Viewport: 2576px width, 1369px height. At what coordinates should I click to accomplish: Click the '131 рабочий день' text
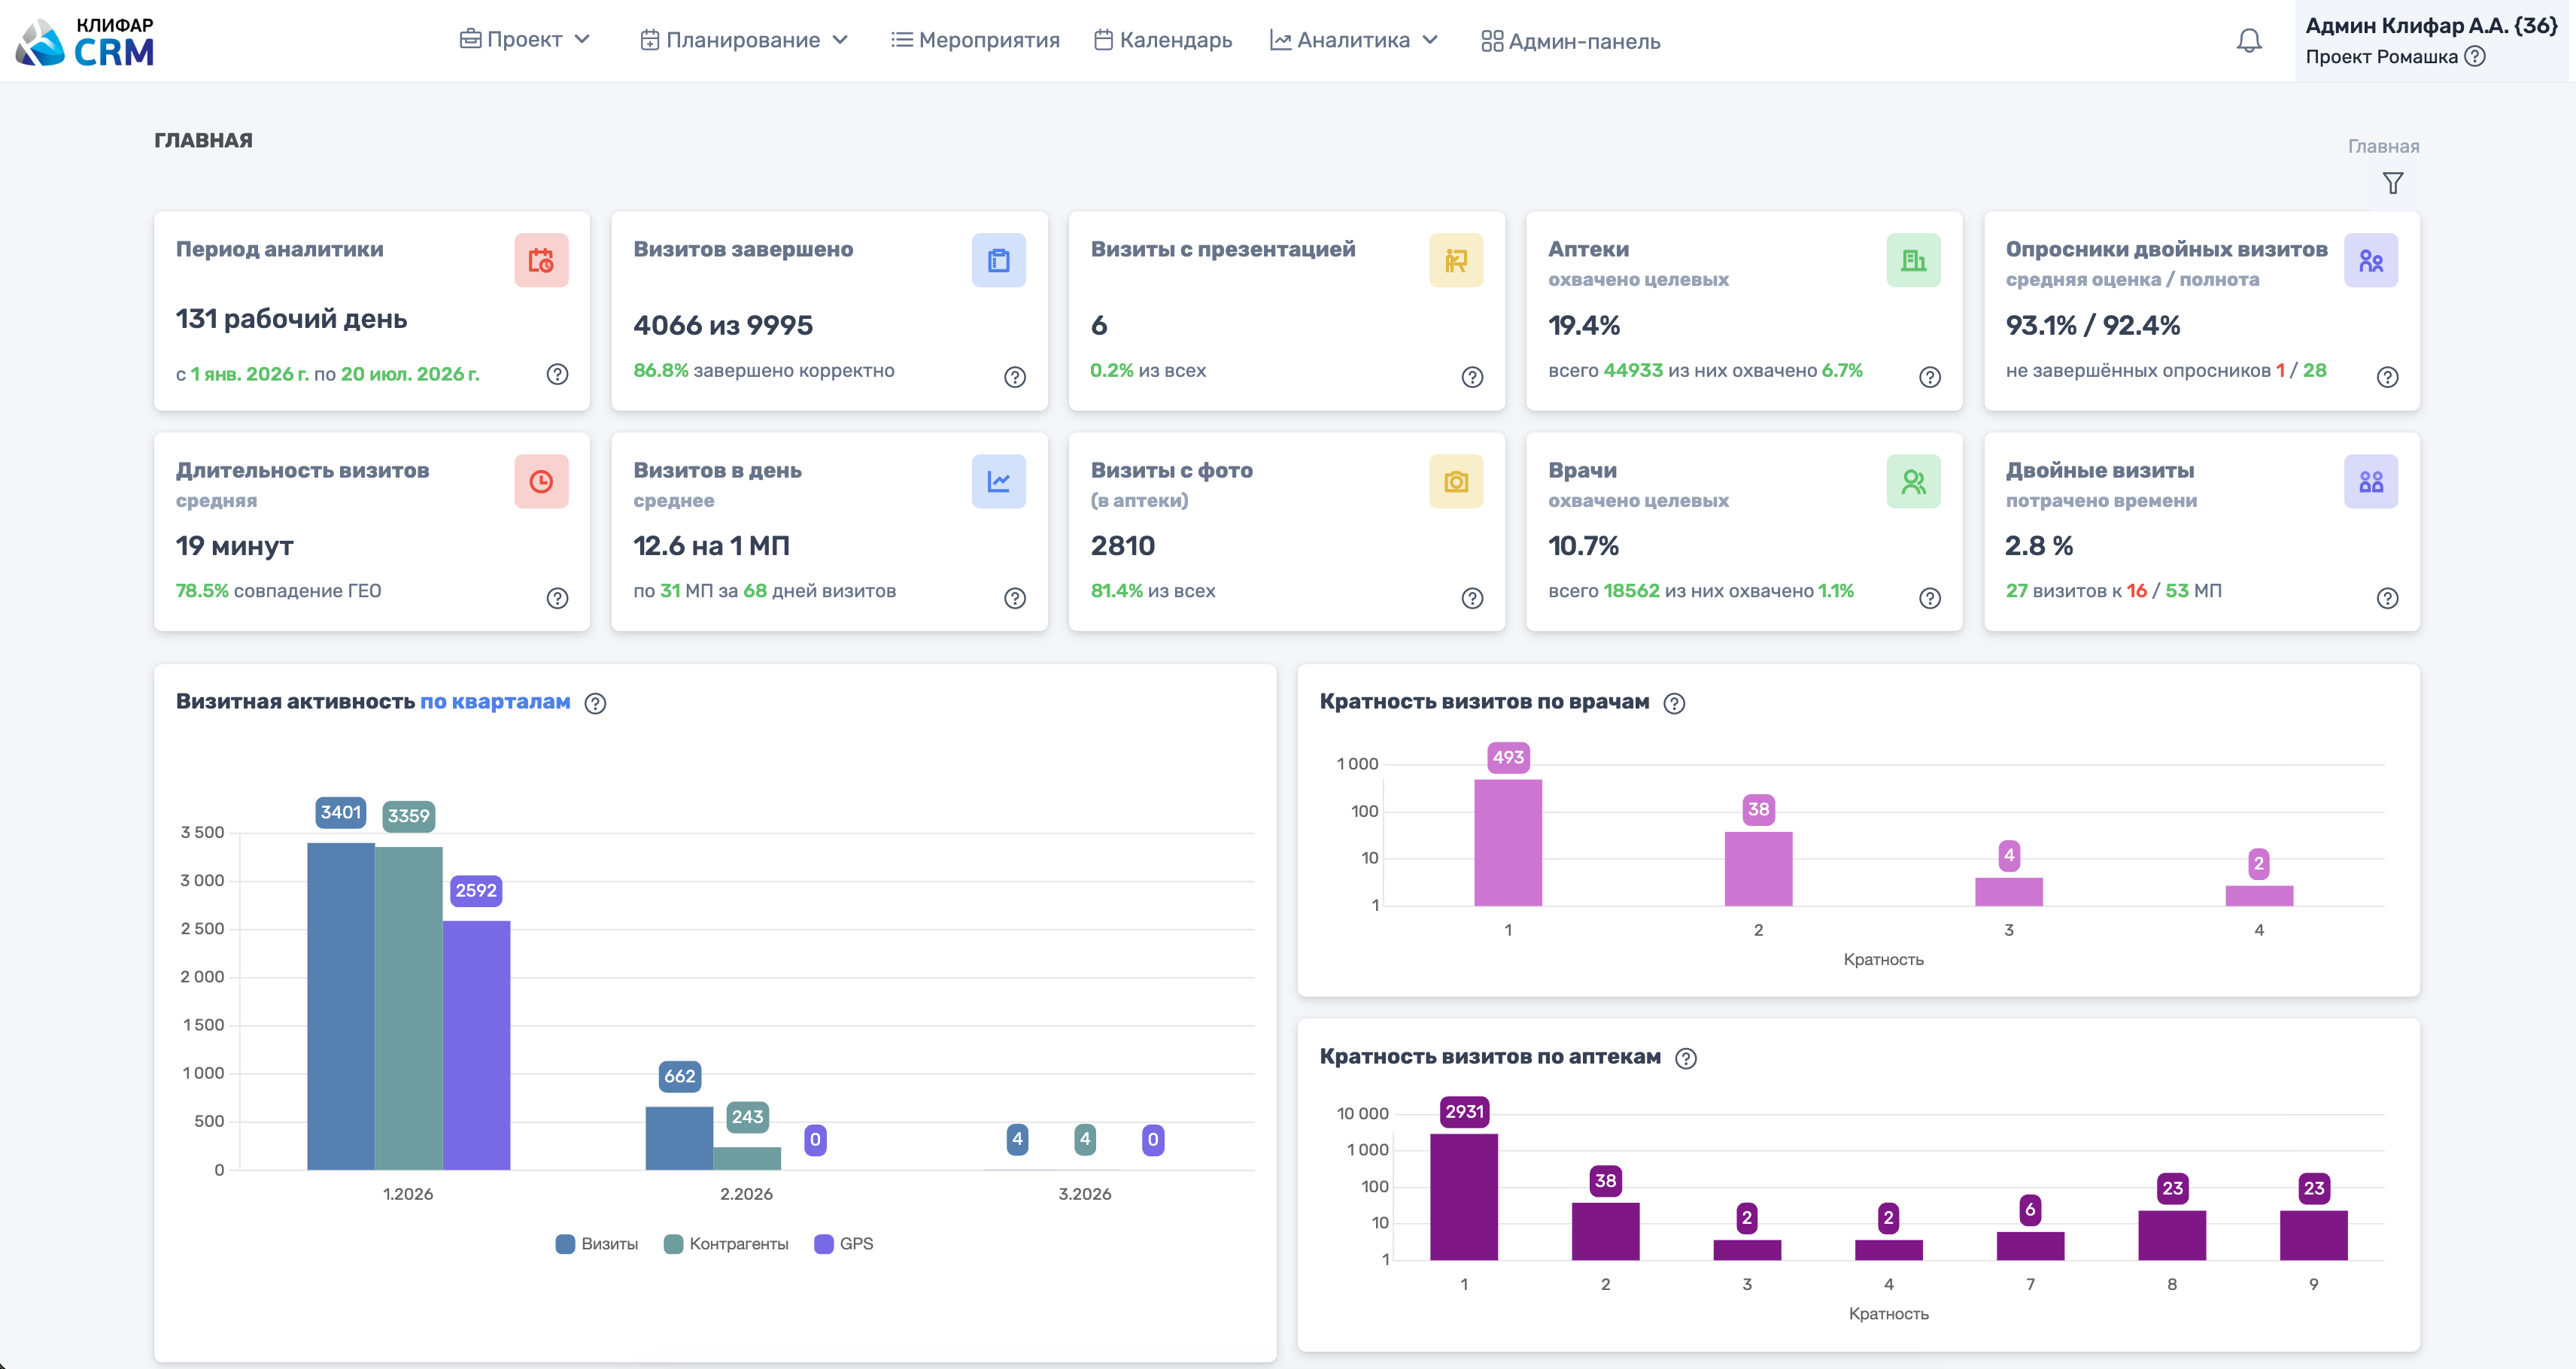[291, 319]
